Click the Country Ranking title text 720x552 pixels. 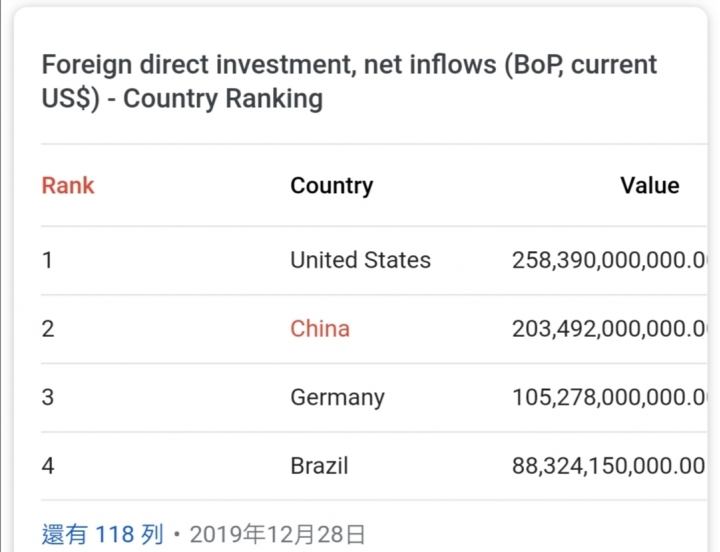pyautogui.click(x=223, y=99)
